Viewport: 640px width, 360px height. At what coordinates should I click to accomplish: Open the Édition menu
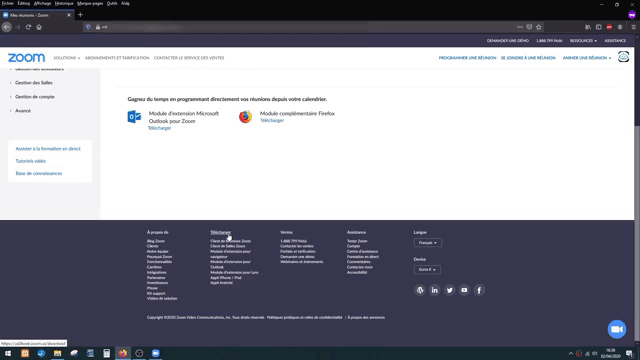24,3
